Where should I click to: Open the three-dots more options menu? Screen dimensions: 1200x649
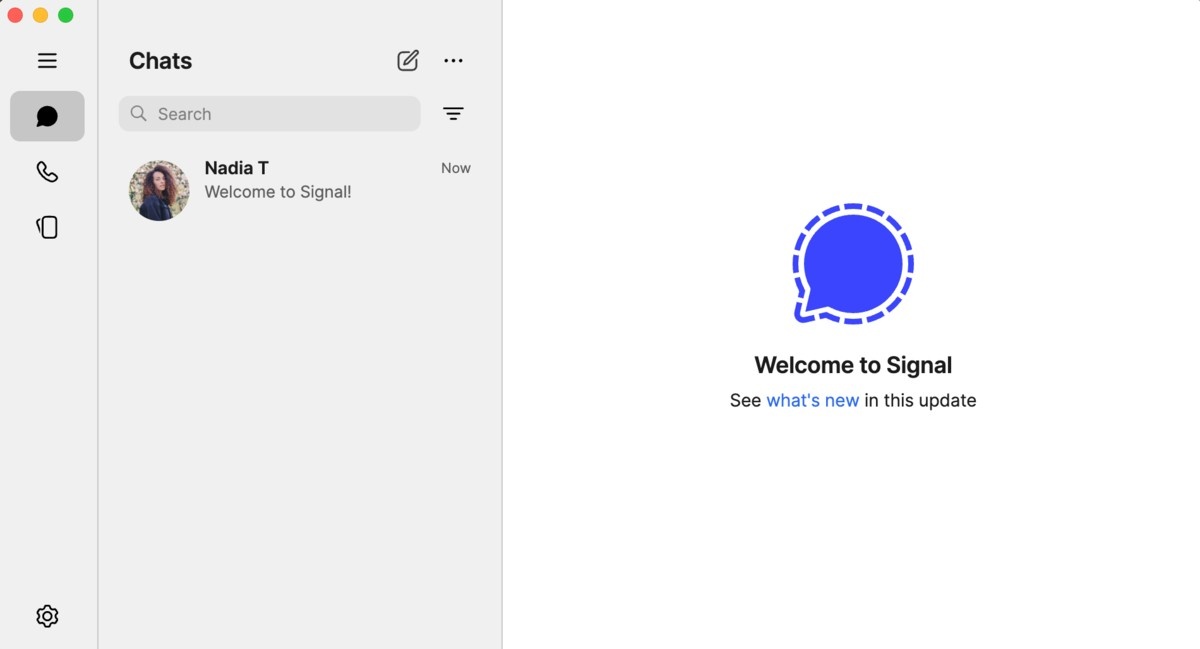454,61
